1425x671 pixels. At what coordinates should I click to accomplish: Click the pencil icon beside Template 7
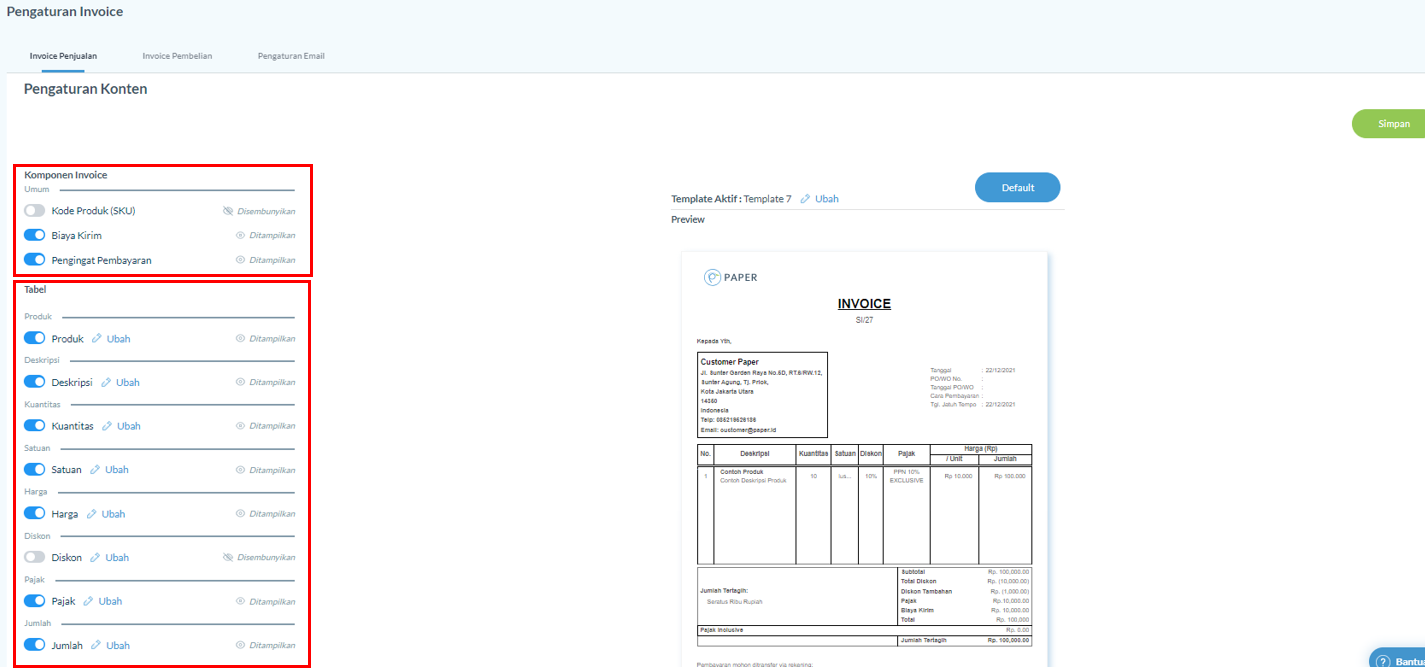(805, 199)
